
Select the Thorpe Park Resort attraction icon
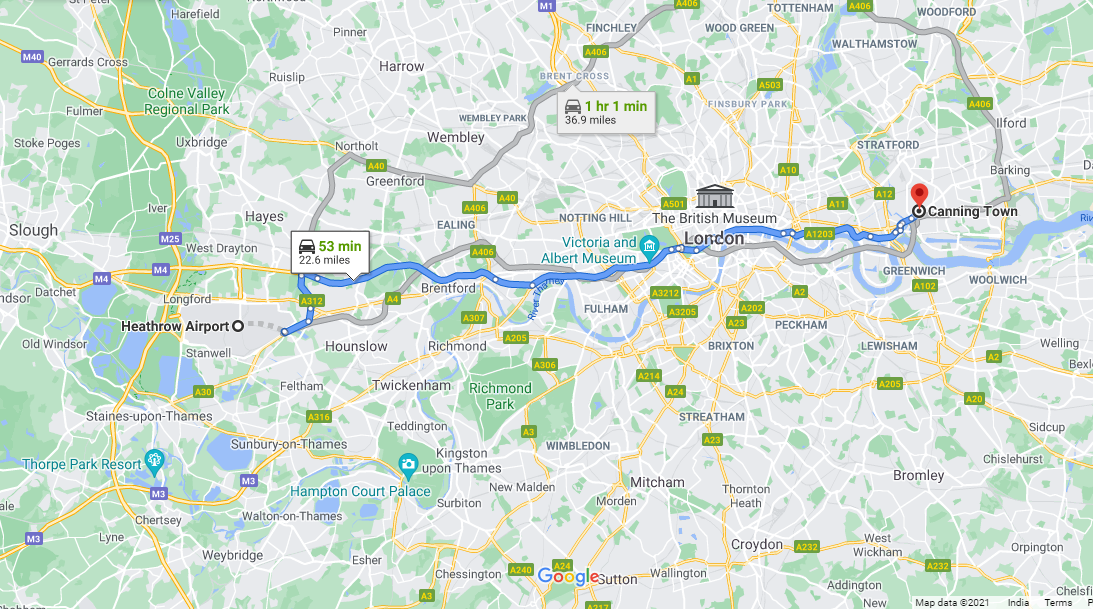pyautogui.click(x=154, y=461)
